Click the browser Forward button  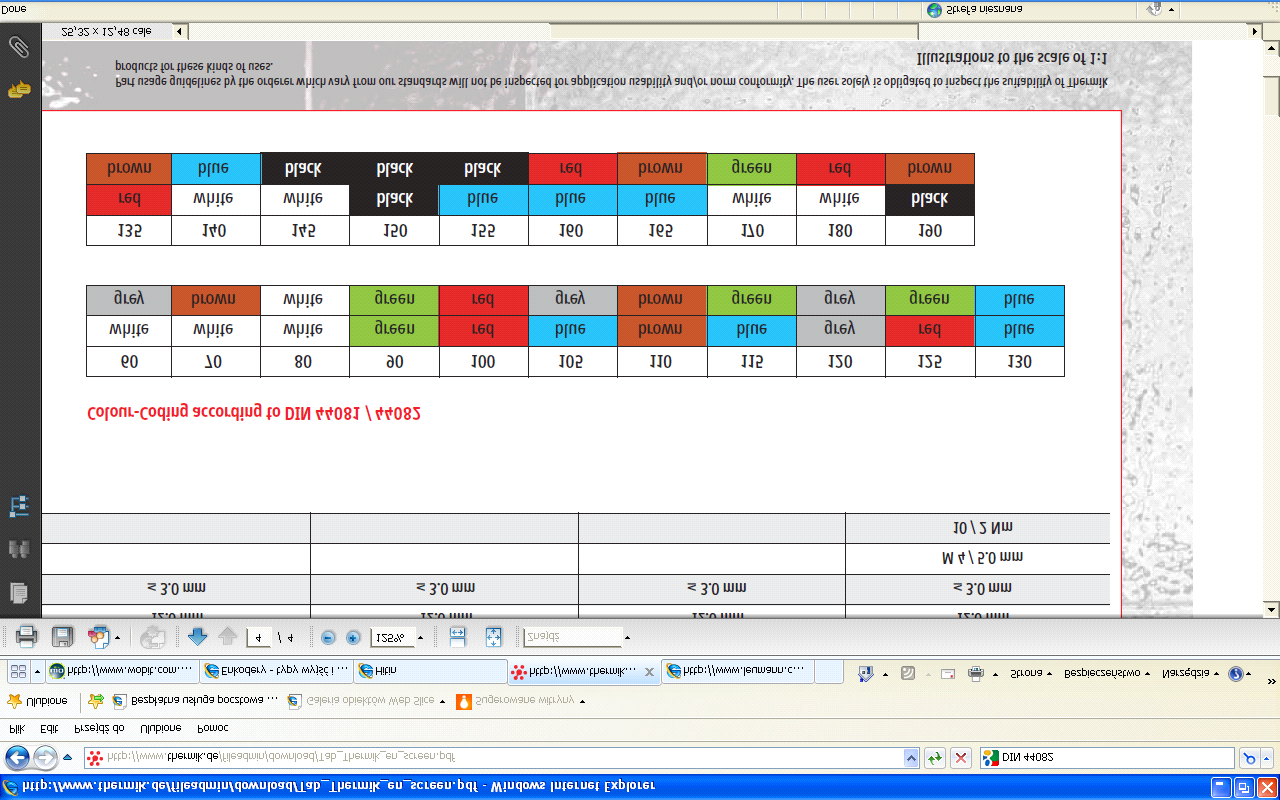tap(45, 757)
